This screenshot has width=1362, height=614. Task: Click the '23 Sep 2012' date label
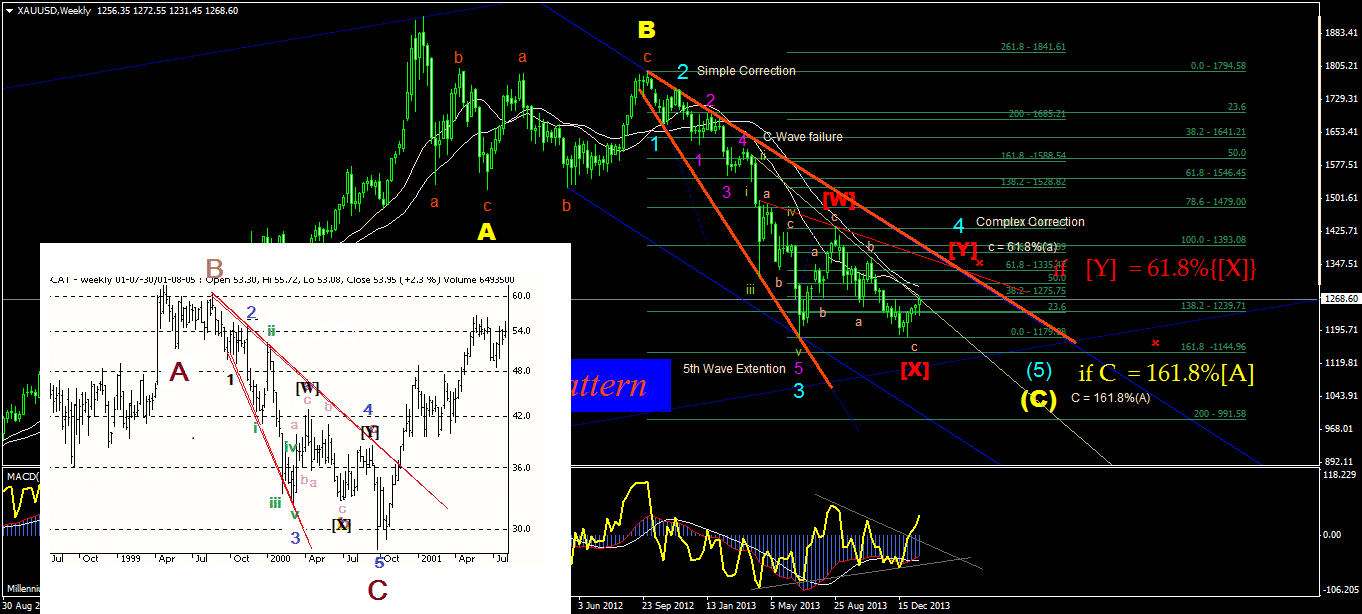pyautogui.click(x=667, y=605)
